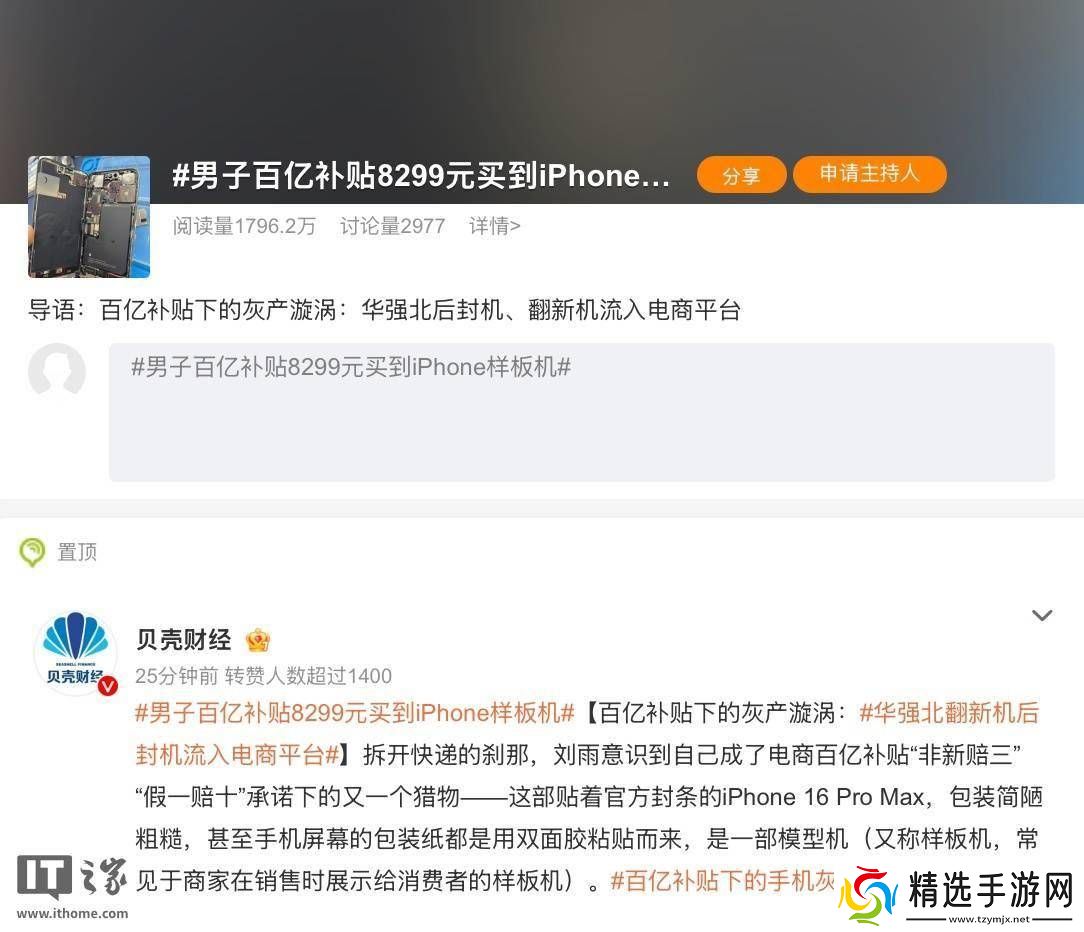Open the disassembled iPhone topic thumbnail
The width and height of the screenshot is (1084, 932).
tap(88, 216)
